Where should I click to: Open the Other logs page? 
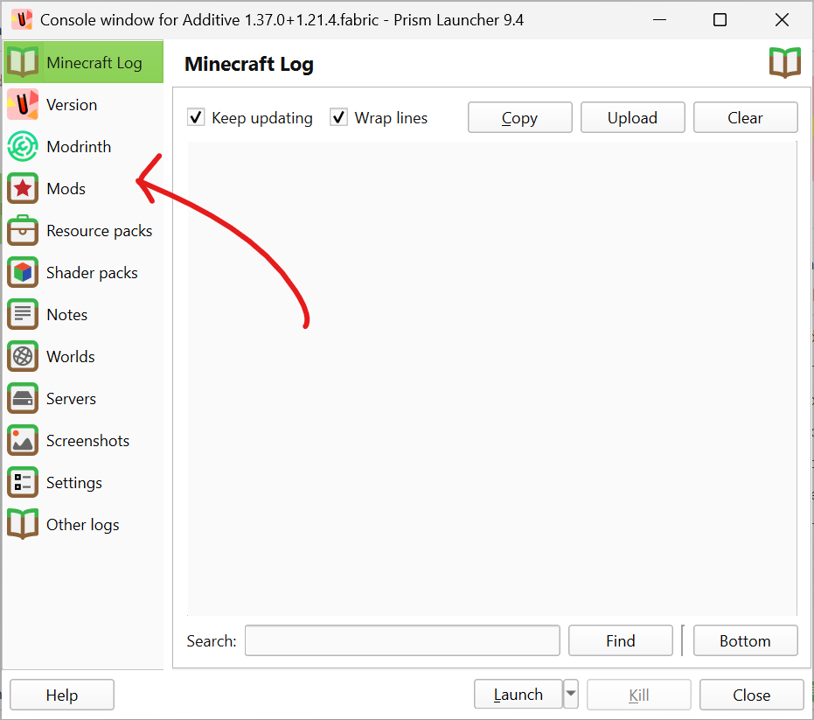point(82,525)
